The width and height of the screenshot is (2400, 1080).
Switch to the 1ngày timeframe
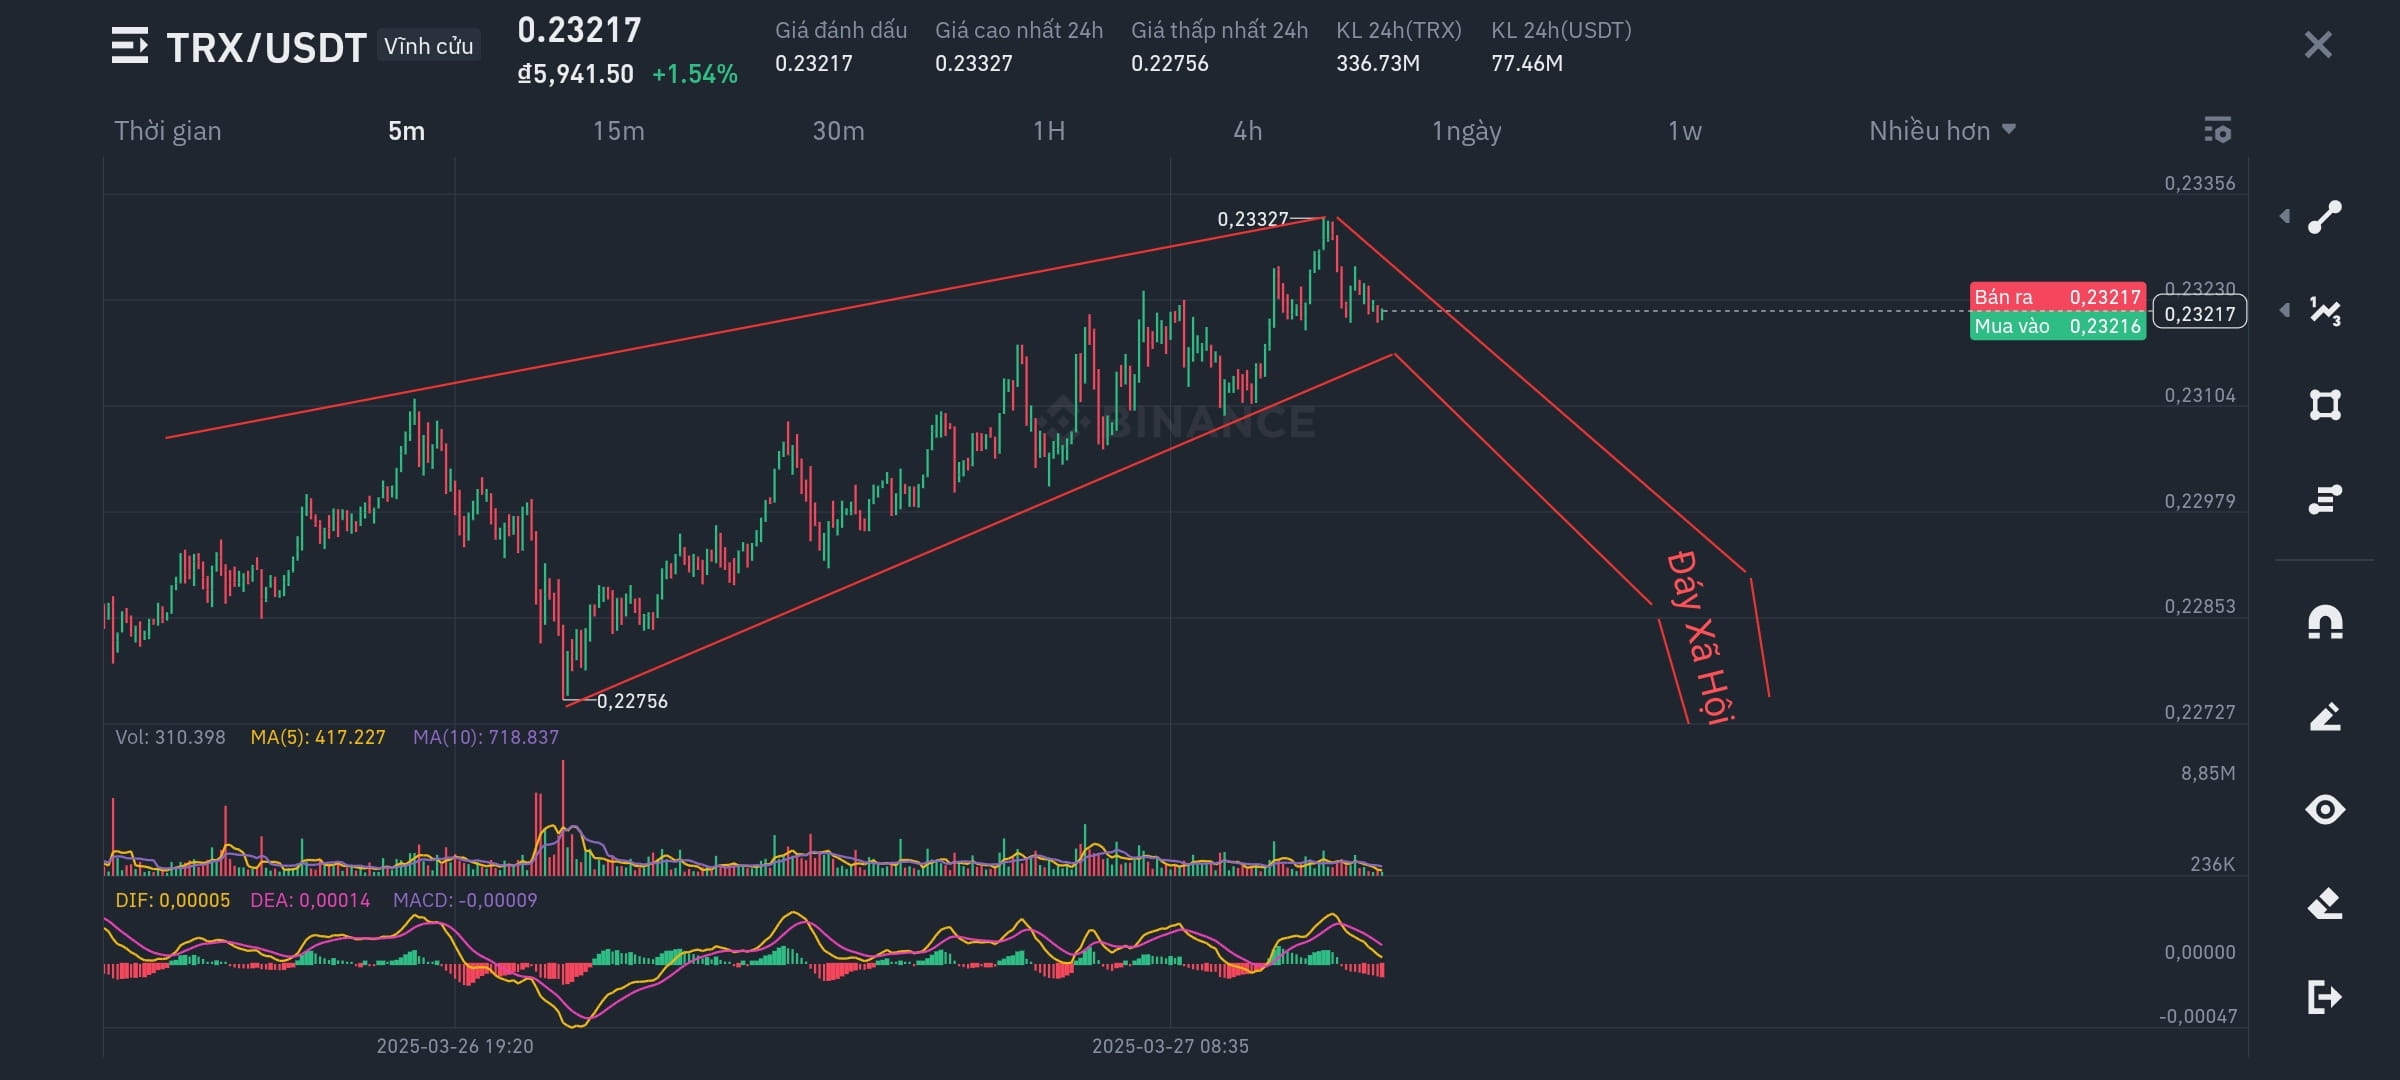(1466, 132)
